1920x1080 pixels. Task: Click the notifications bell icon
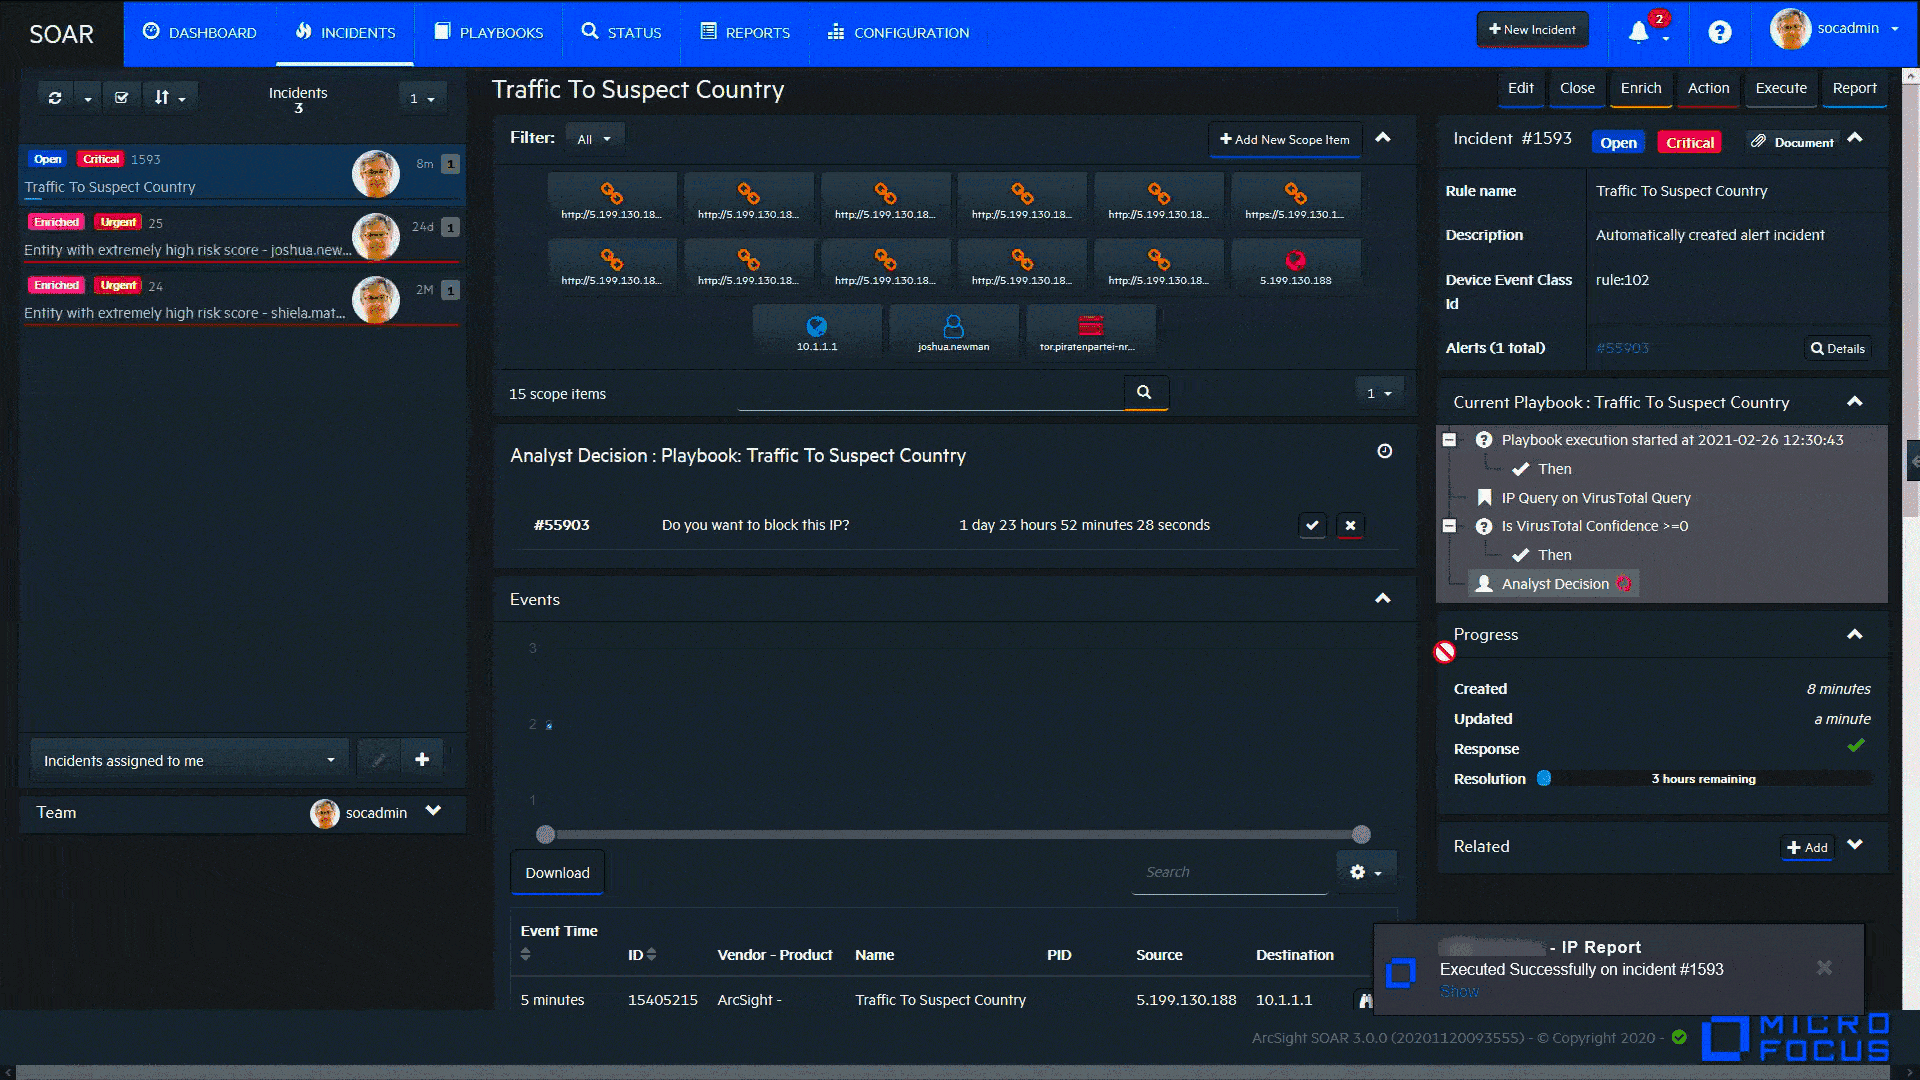point(1638,32)
